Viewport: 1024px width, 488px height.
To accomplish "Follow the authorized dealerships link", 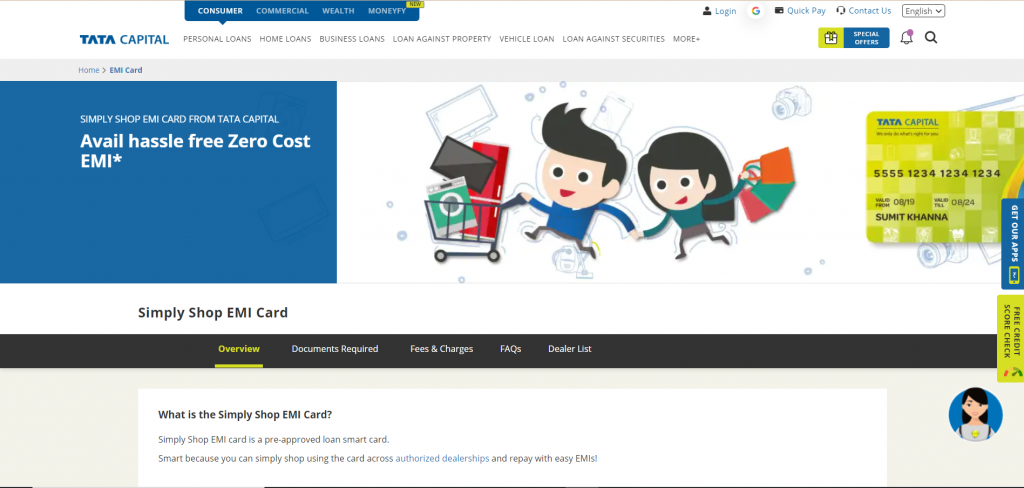I will click(442, 459).
